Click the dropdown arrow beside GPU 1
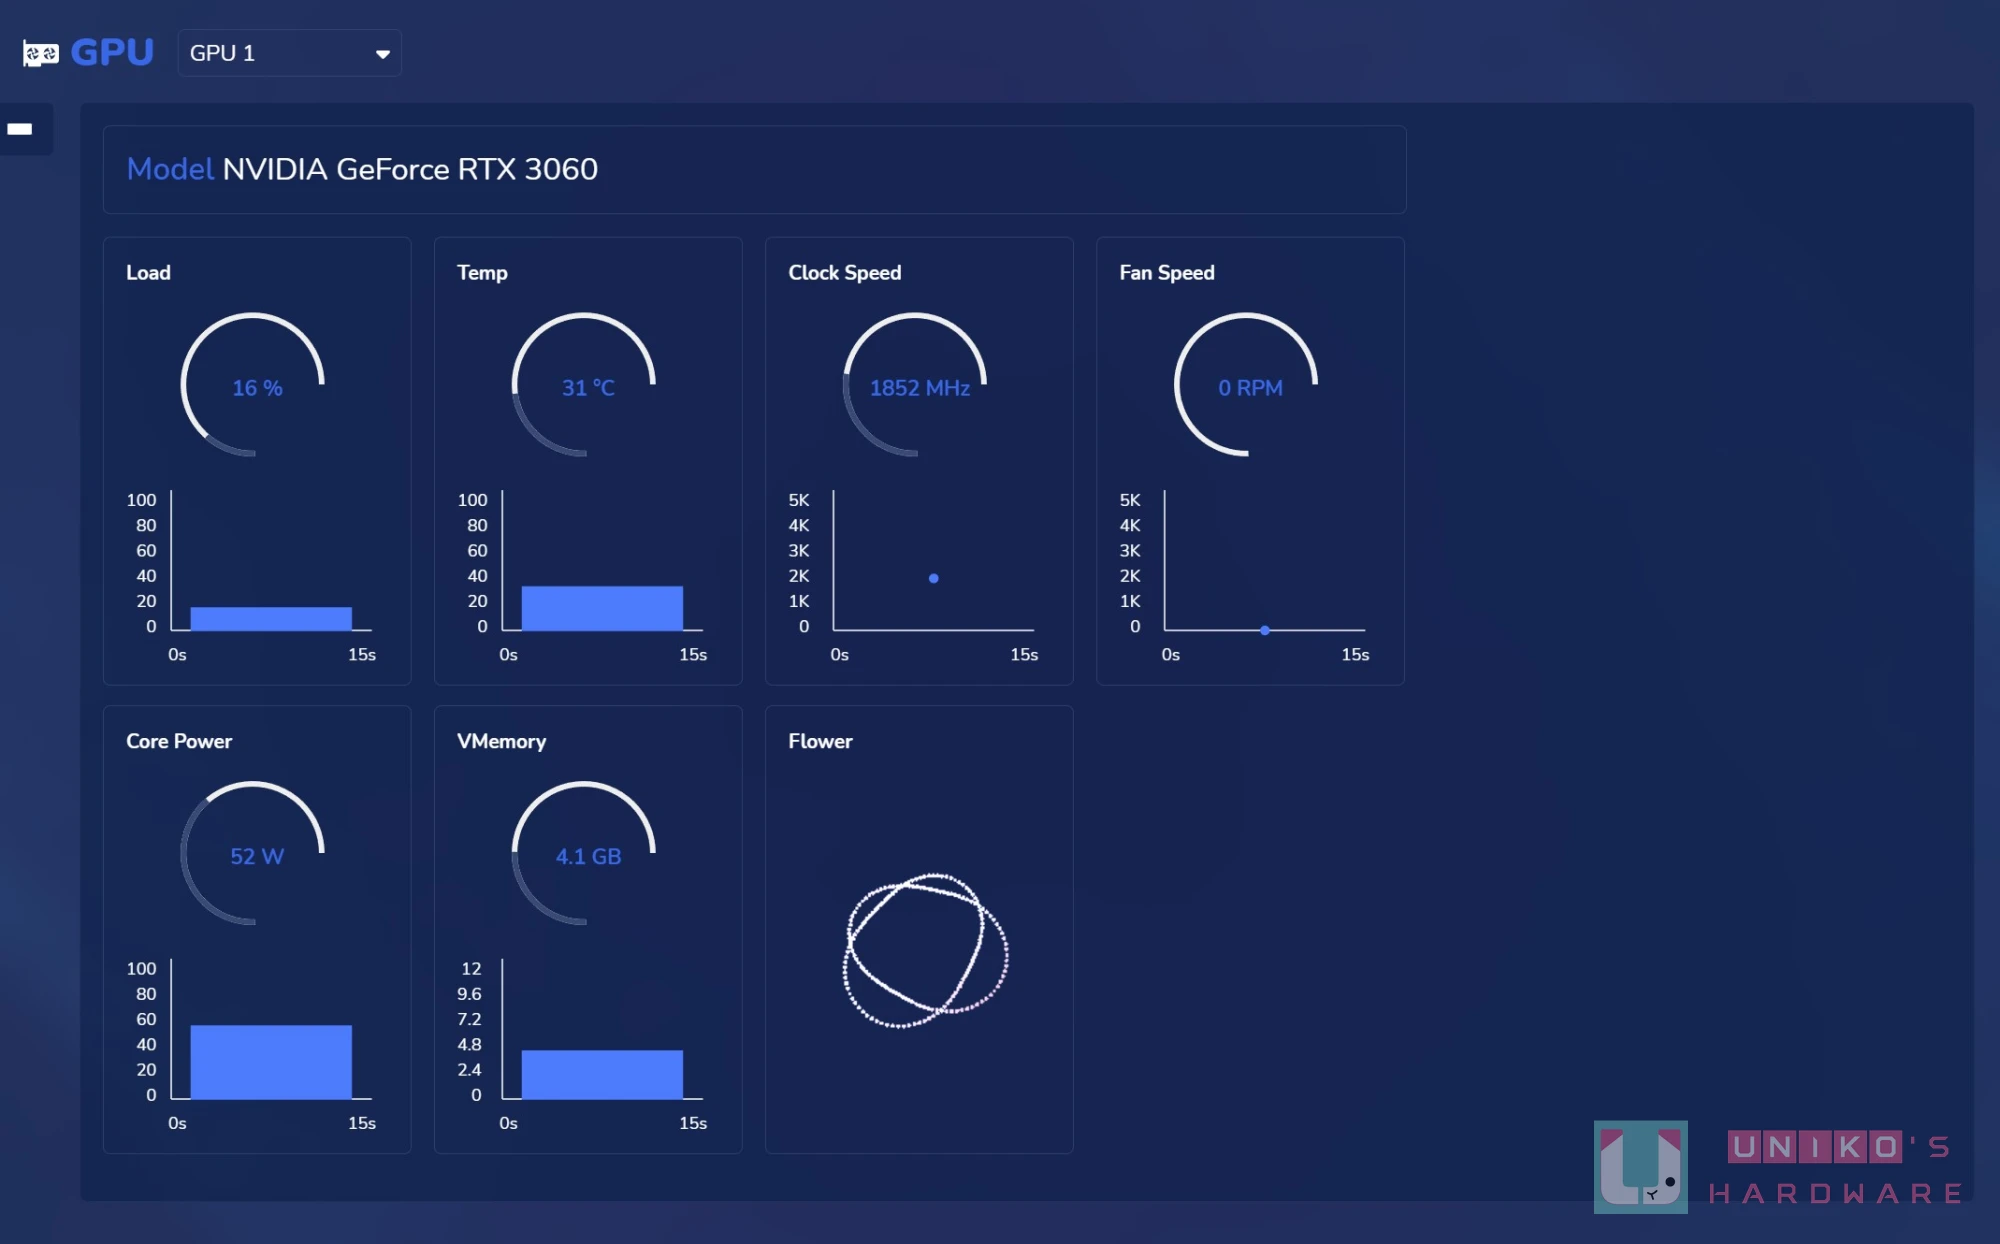 point(382,54)
